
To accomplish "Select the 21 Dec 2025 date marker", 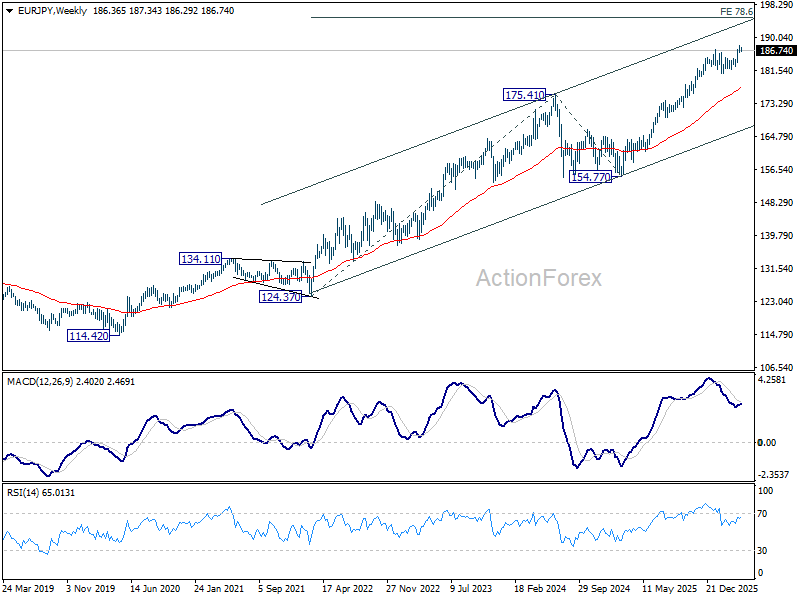I will [731, 590].
